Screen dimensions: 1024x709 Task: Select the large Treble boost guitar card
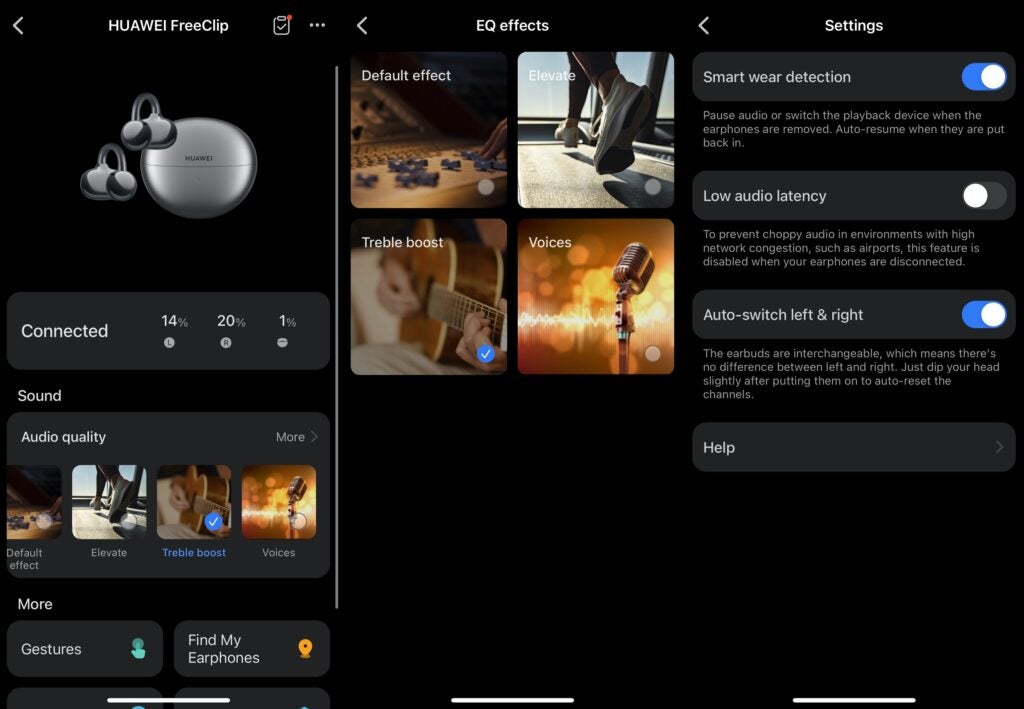pyautogui.click(x=429, y=297)
